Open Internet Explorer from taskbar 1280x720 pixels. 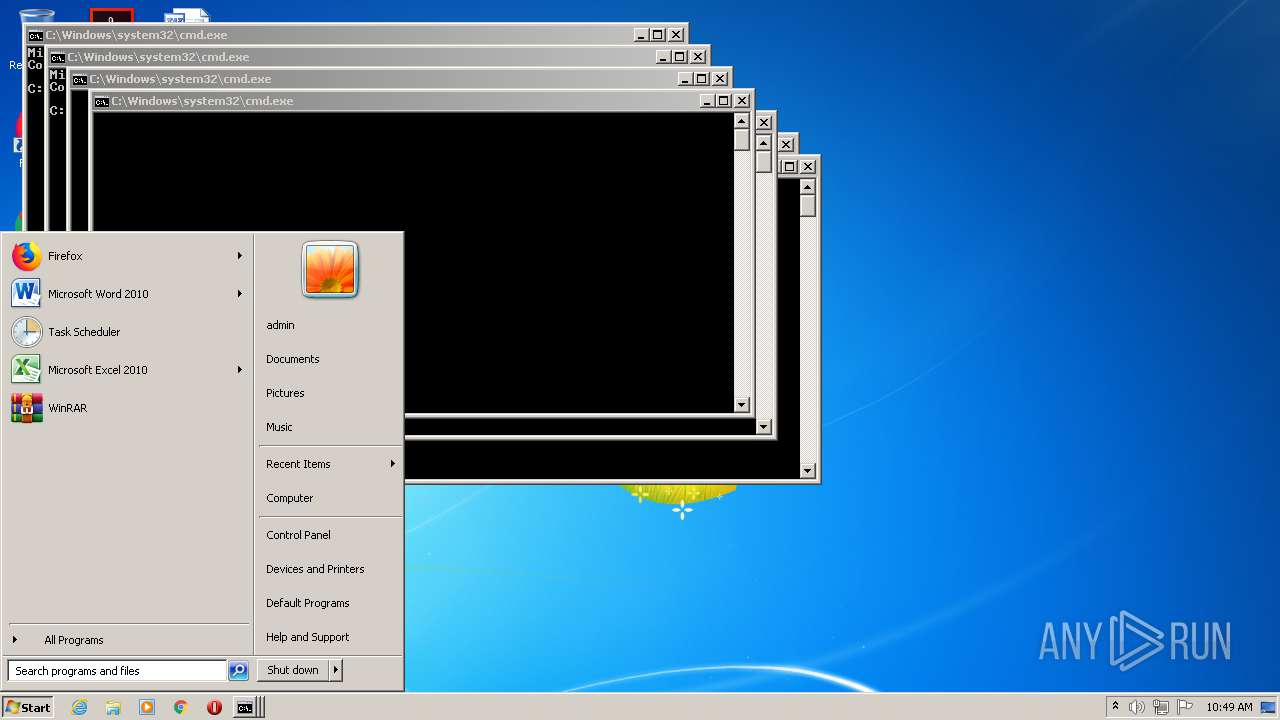pyautogui.click(x=80, y=707)
